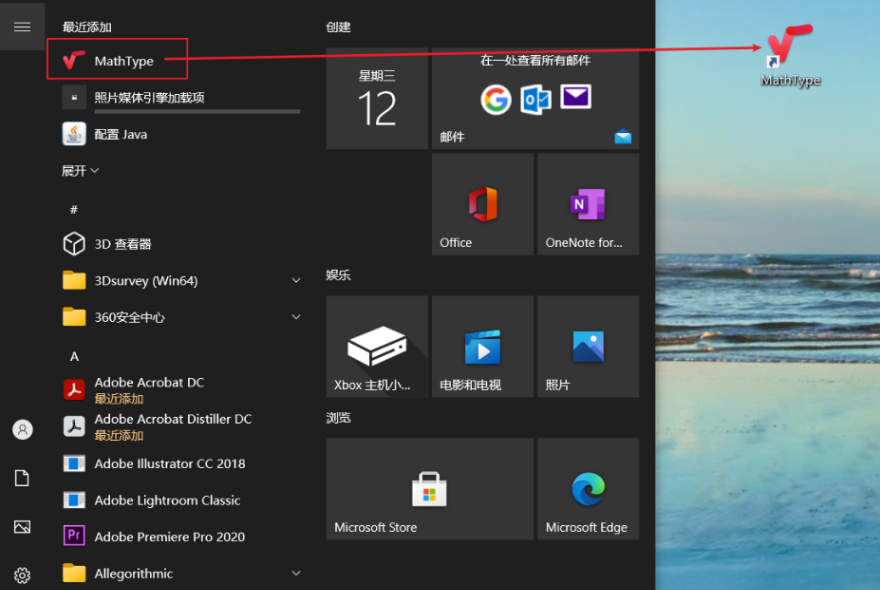This screenshot has height=590, width=880.
Task: Open the 邮件 mail tile
Action: (x=535, y=98)
